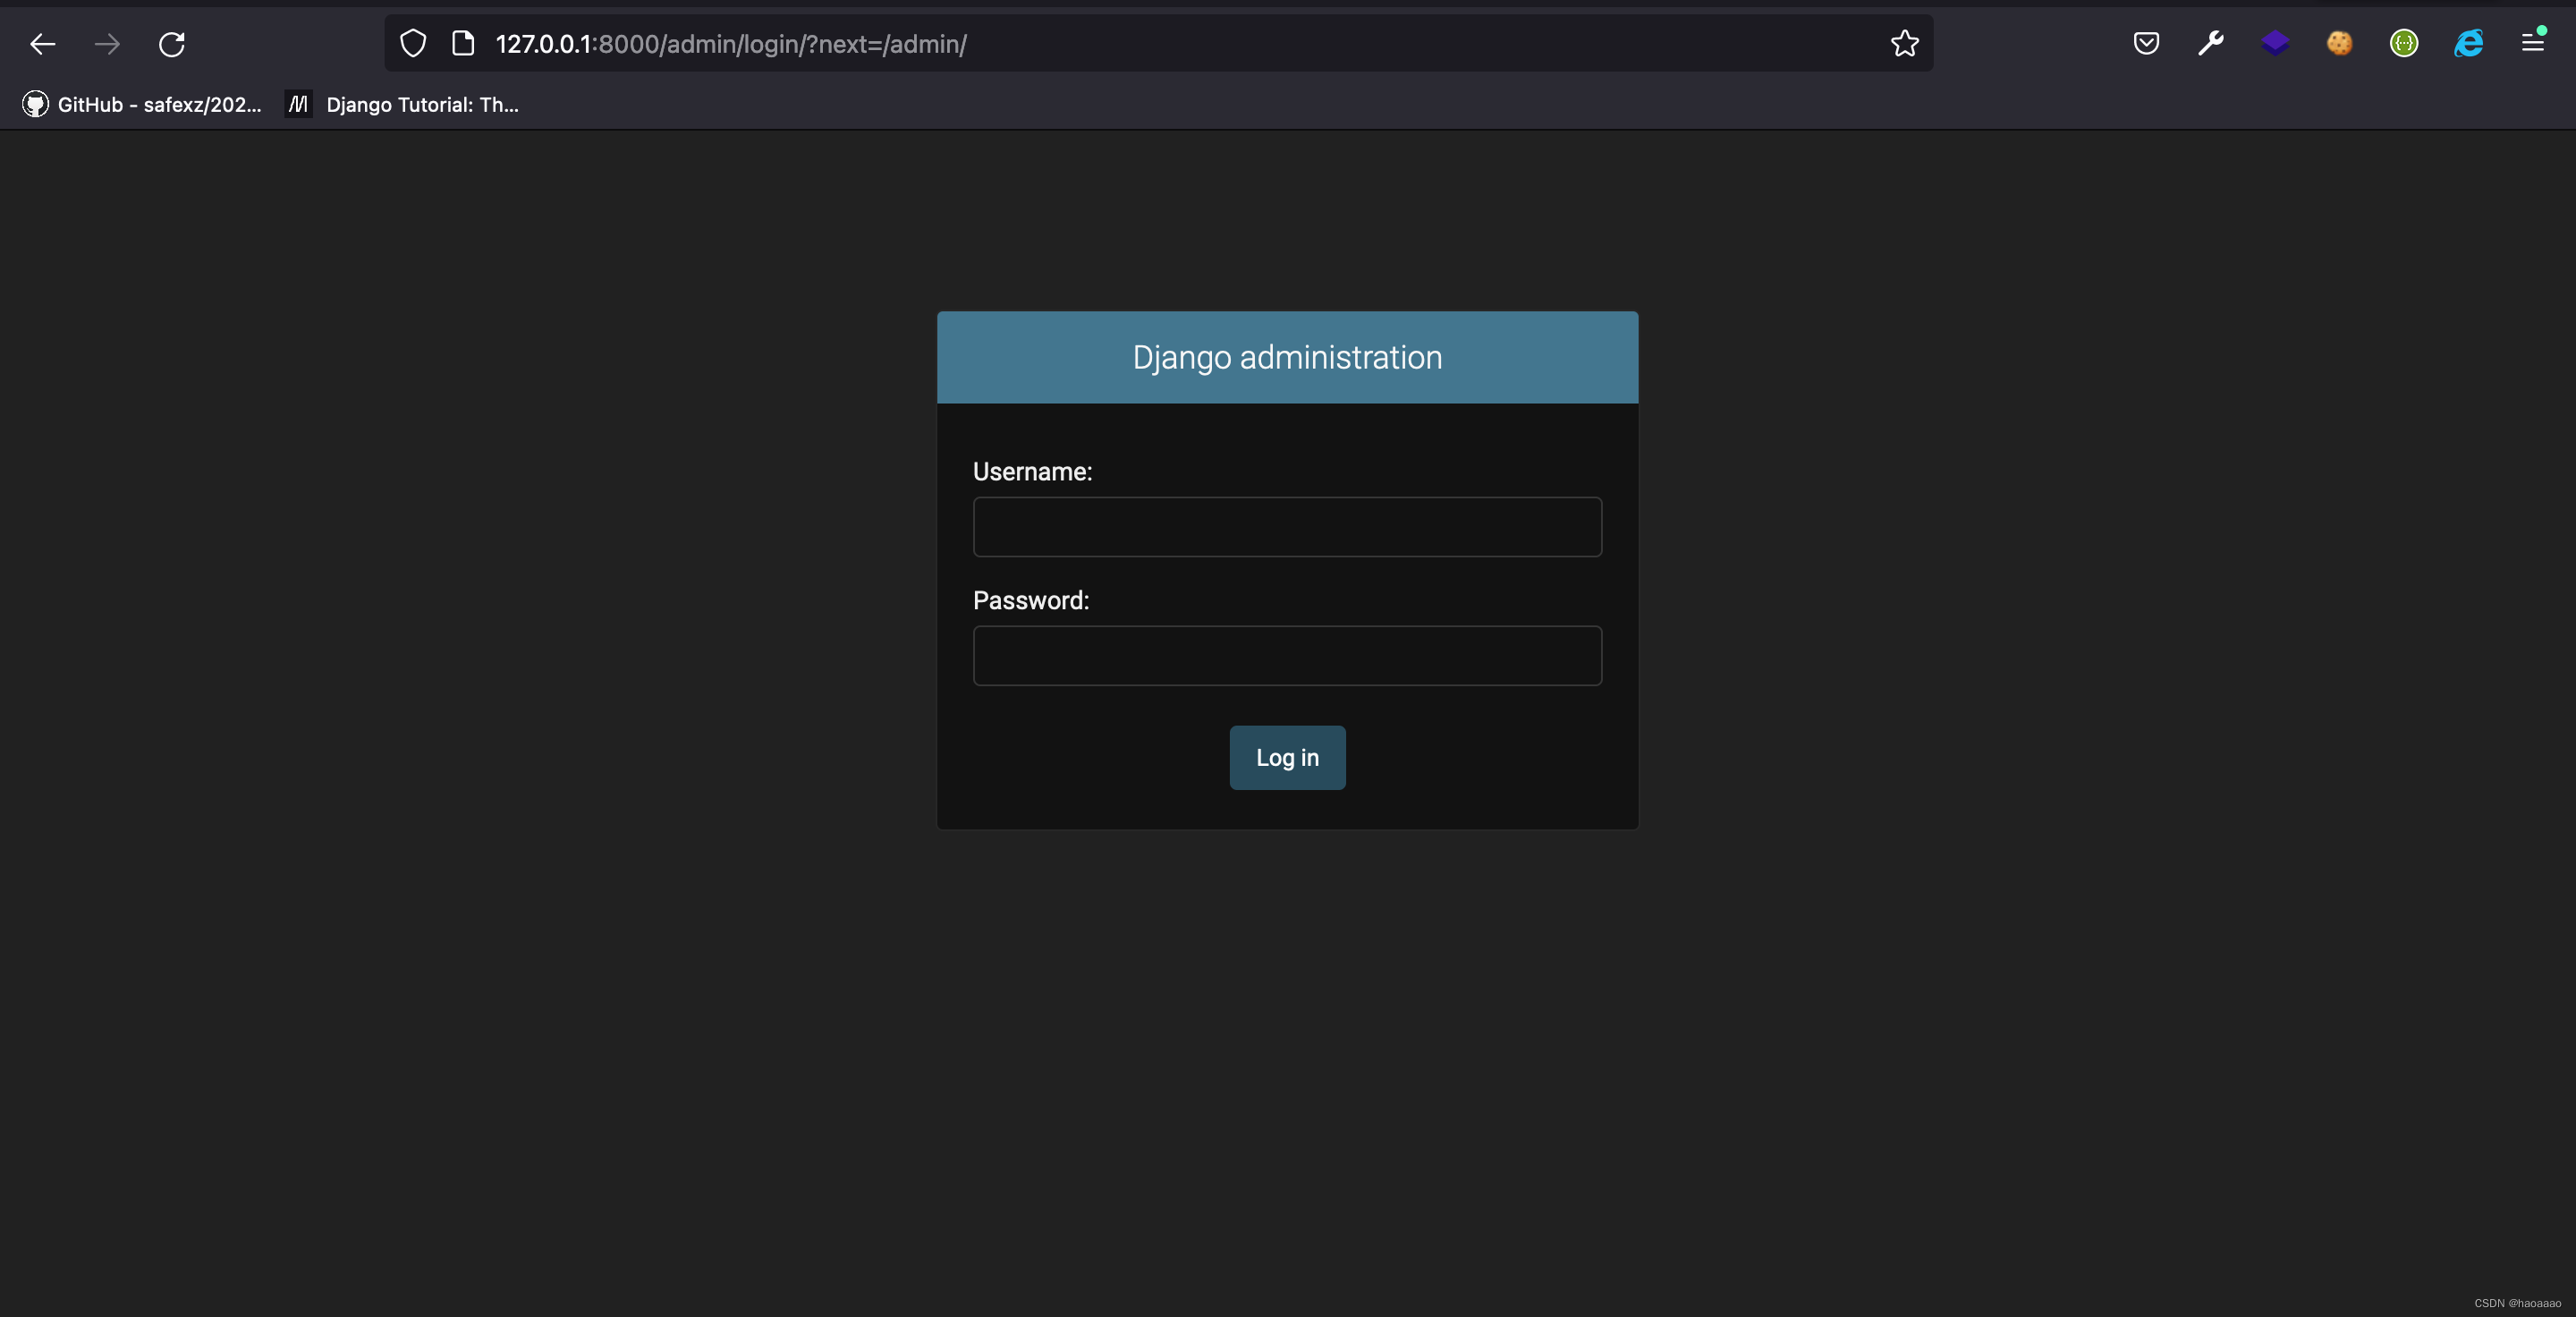Focus the Password input field
Screen dimensions: 2576x1317
pos(1287,656)
